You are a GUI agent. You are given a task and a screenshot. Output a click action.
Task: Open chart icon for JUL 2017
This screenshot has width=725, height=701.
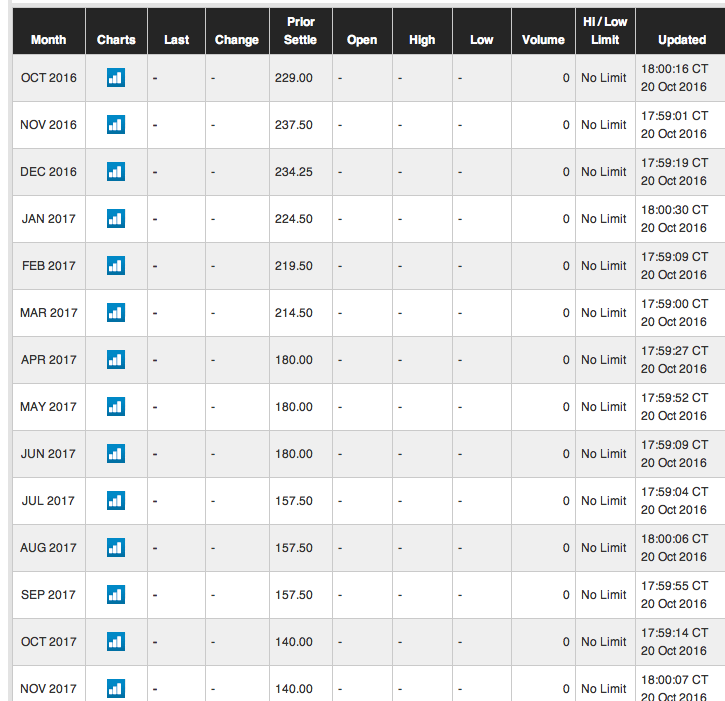[x=116, y=501]
